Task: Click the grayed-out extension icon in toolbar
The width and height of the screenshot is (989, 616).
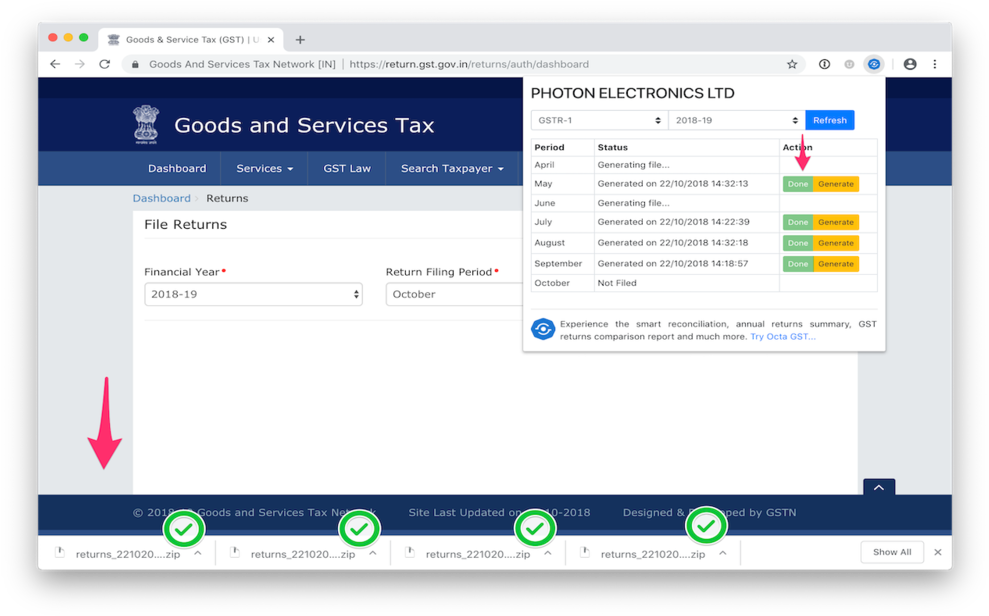Action: tap(849, 63)
